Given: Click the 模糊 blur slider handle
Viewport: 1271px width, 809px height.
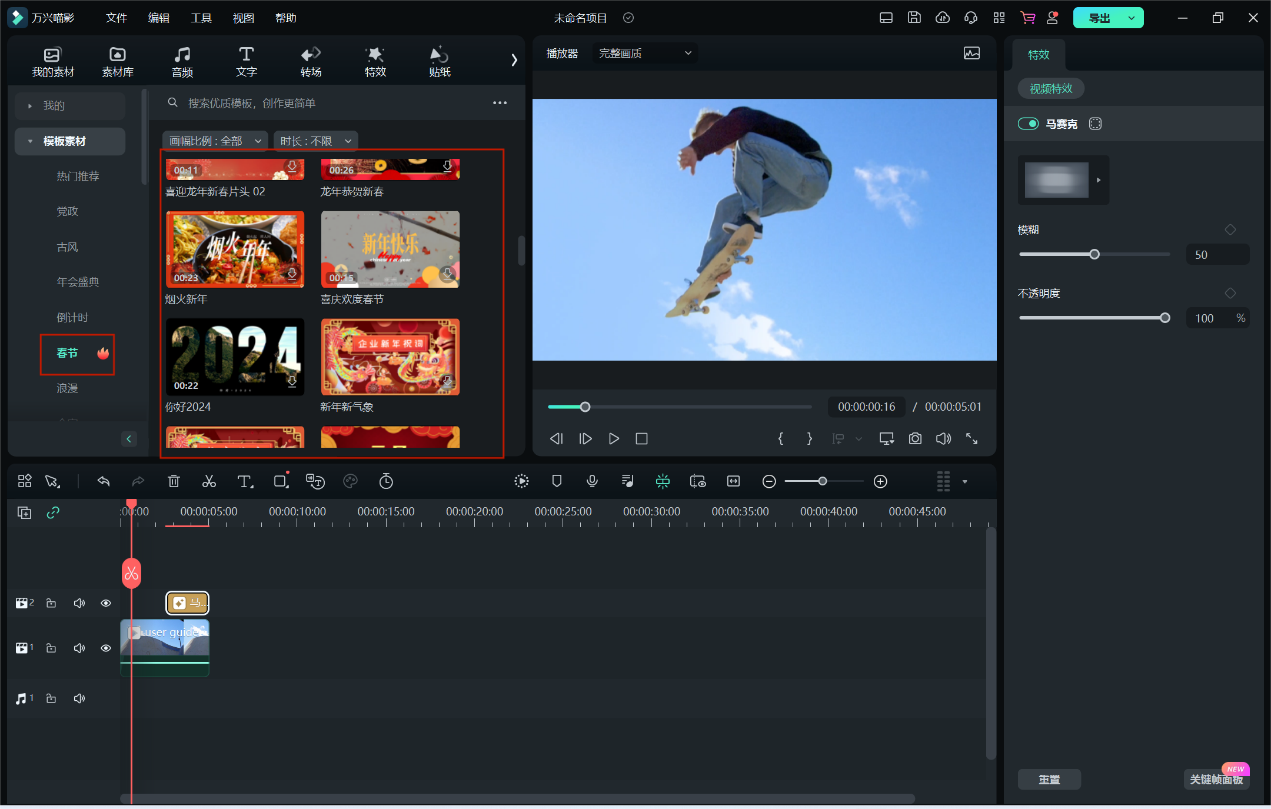Looking at the screenshot, I should [1094, 254].
